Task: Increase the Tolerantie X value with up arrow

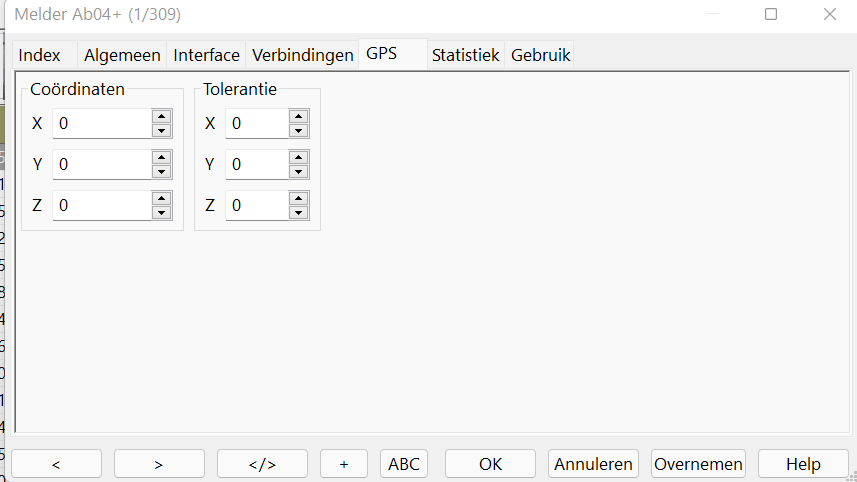Action: point(297,116)
